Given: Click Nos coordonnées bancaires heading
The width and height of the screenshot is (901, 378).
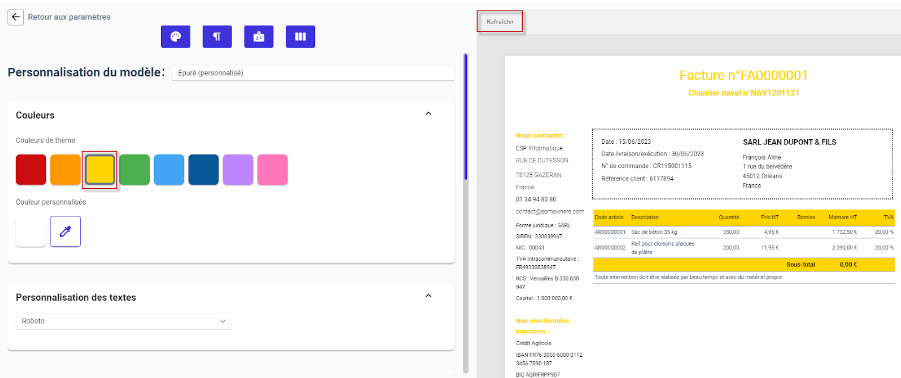Looking at the screenshot, I should pos(542,326).
